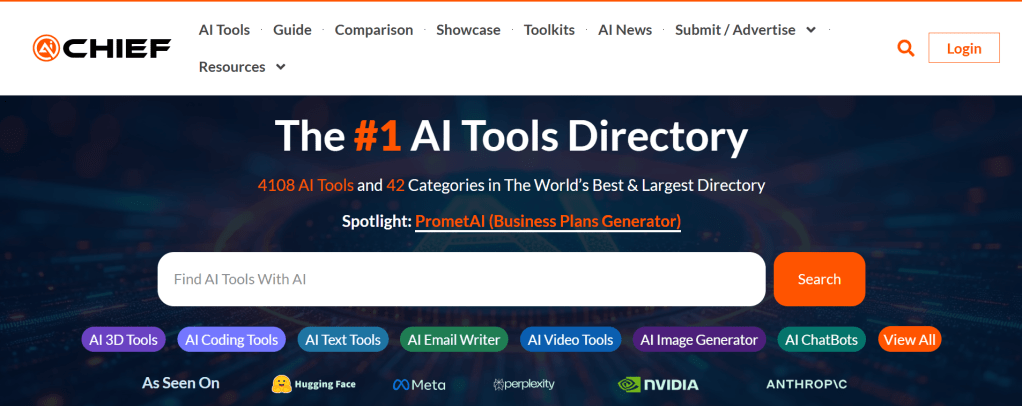This screenshot has height=406, width=1022.
Task: Click the NVIDIA logo
Action: pyautogui.click(x=658, y=384)
